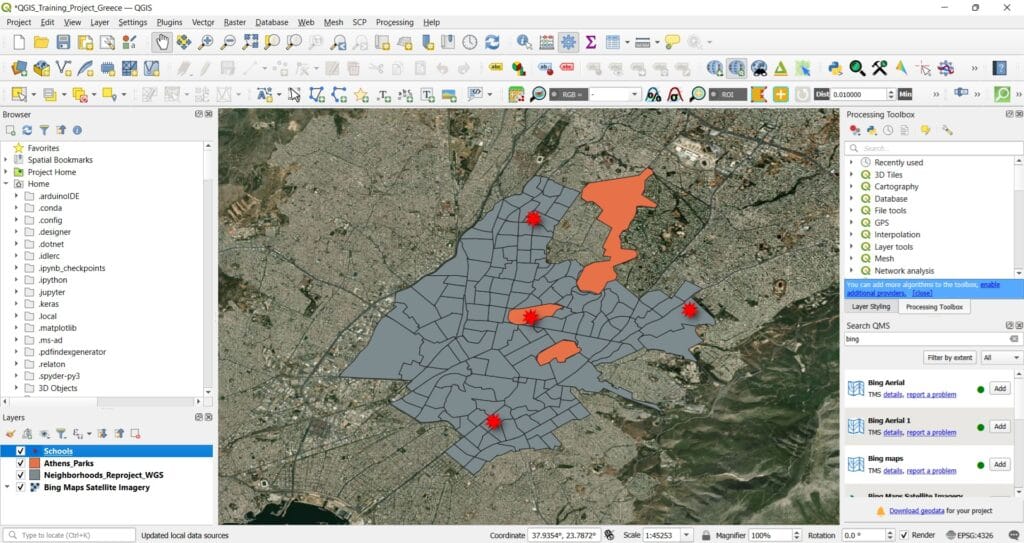Screen dimensions: 1024x543
Task: Click the Refresh icon in Browser panel
Action: pyautogui.click(x=27, y=130)
